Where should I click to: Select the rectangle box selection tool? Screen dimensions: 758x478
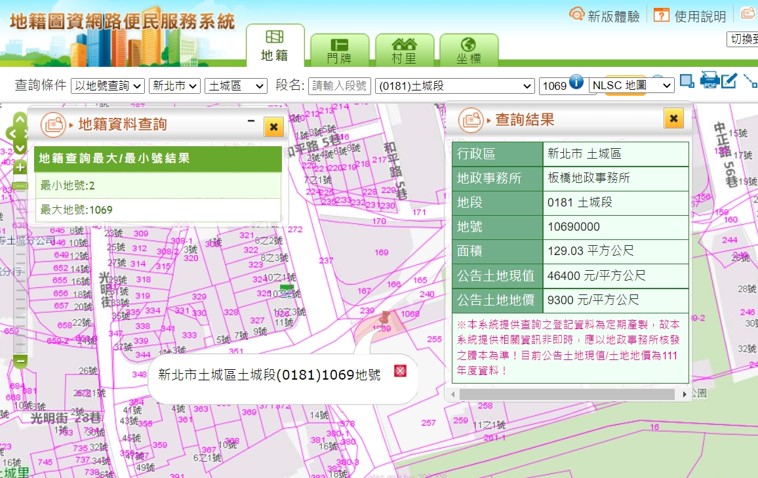[x=687, y=80]
